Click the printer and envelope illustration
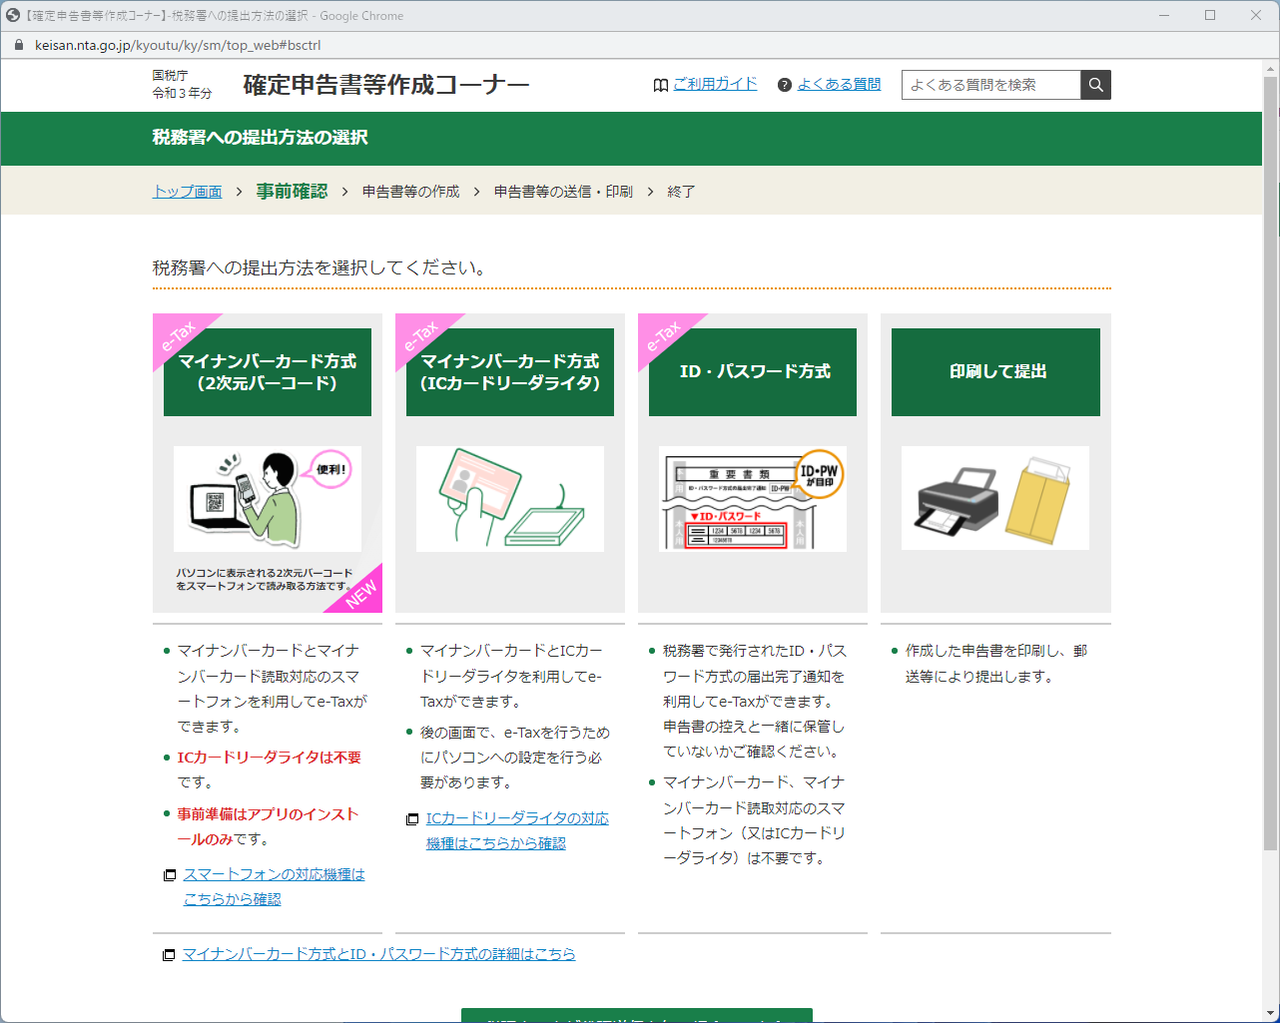The height and width of the screenshot is (1023, 1280). pos(996,499)
